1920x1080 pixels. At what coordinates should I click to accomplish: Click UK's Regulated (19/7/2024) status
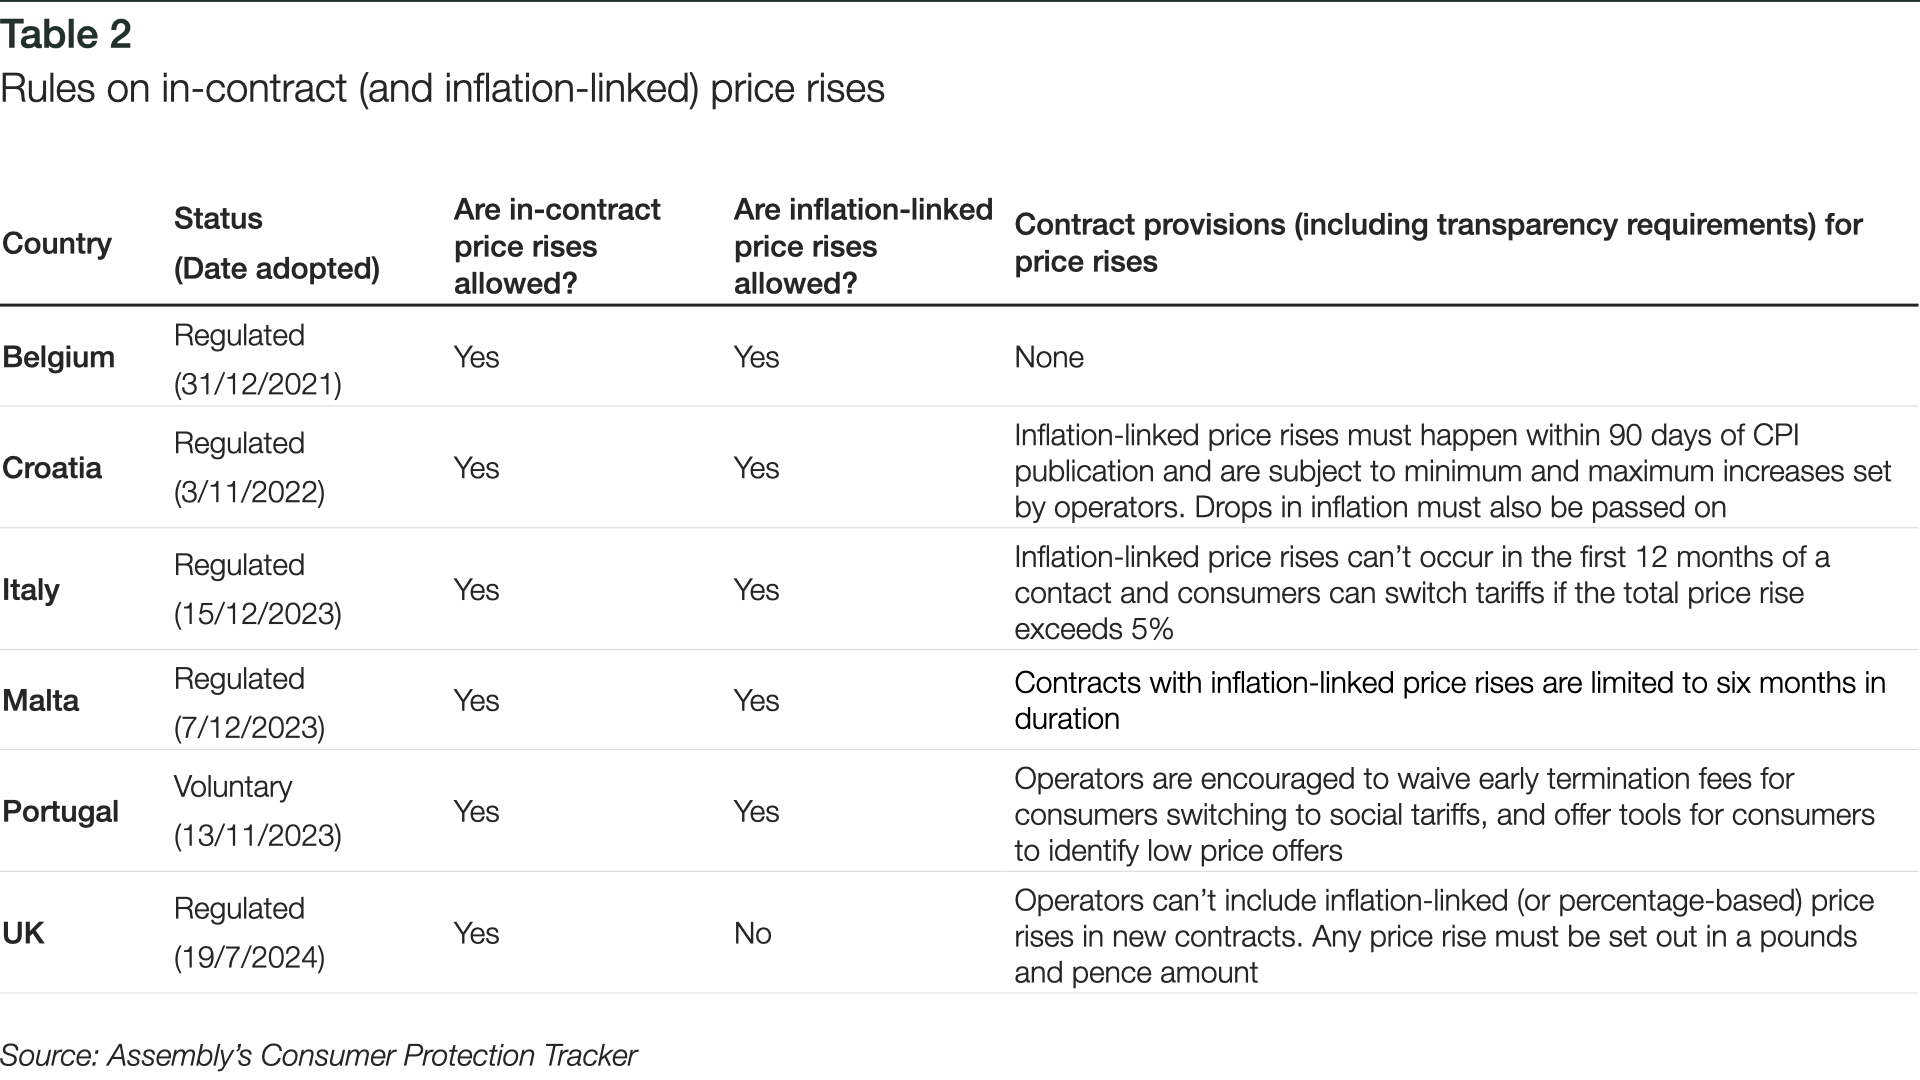click(249, 933)
